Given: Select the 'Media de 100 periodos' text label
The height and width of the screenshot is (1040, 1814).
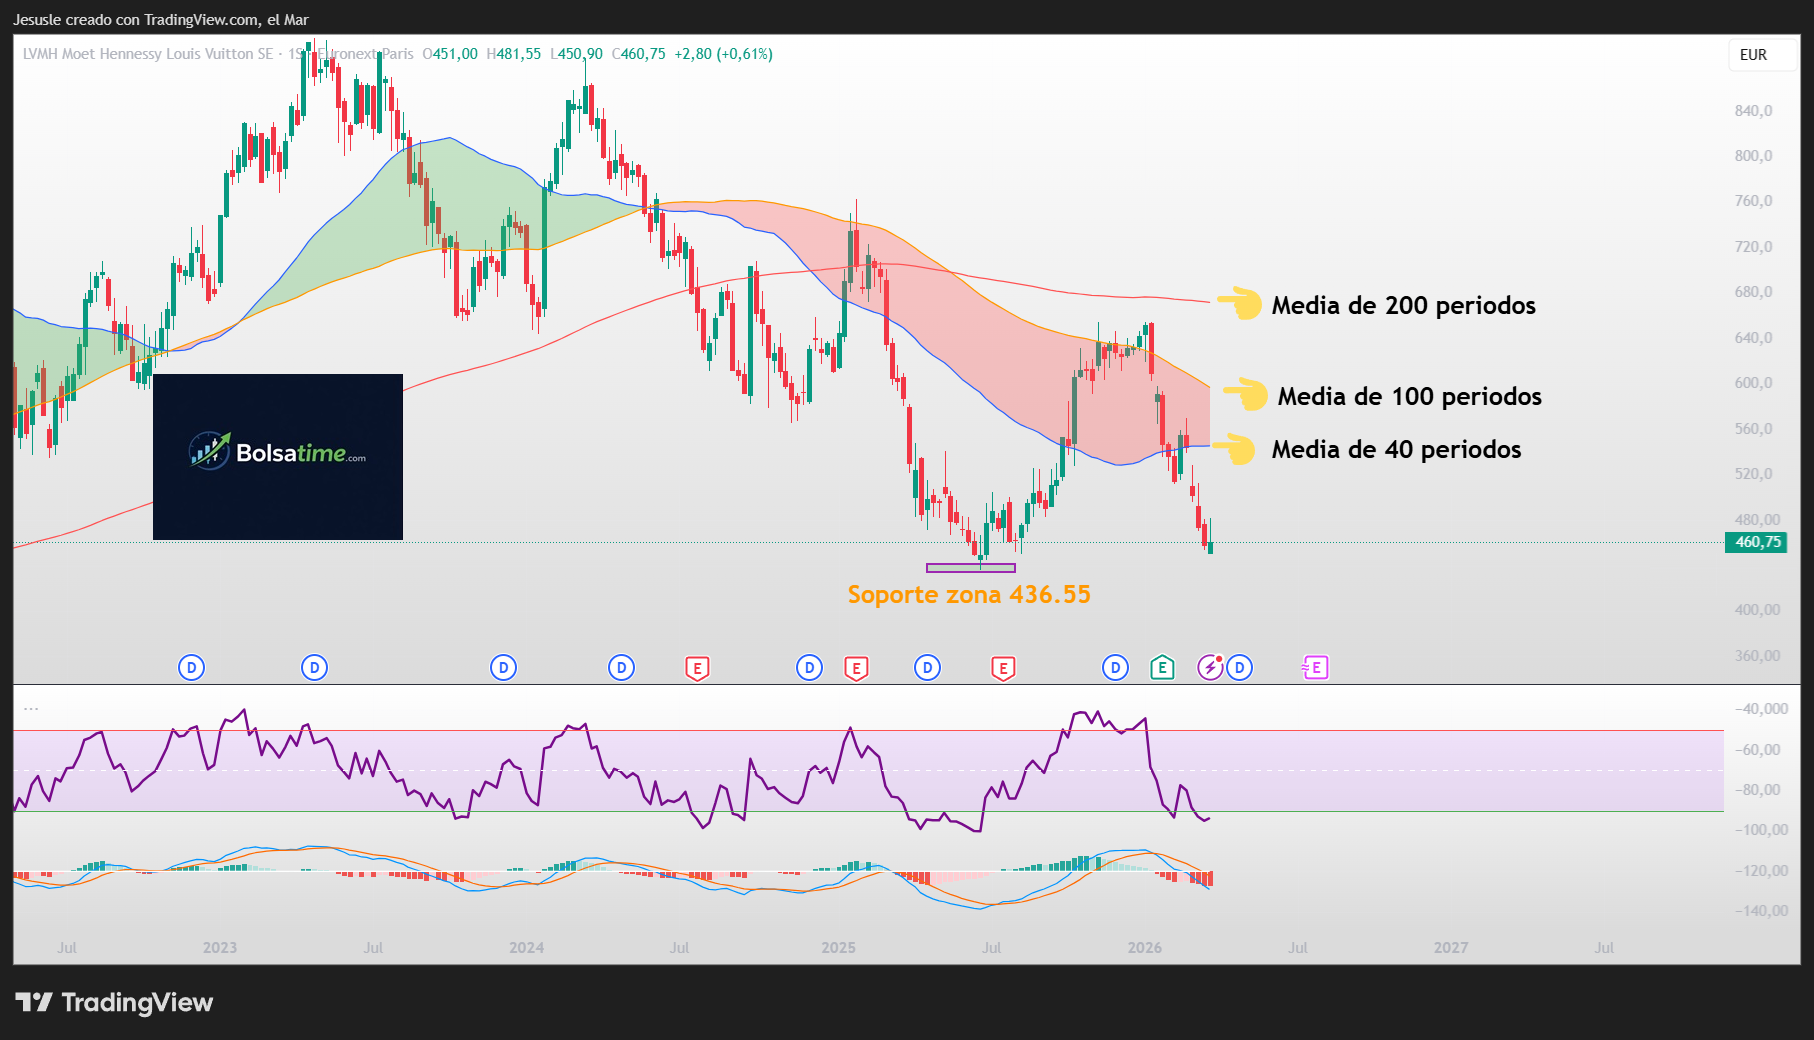Looking at the screenshot, I should click(x=1409, y=397).
